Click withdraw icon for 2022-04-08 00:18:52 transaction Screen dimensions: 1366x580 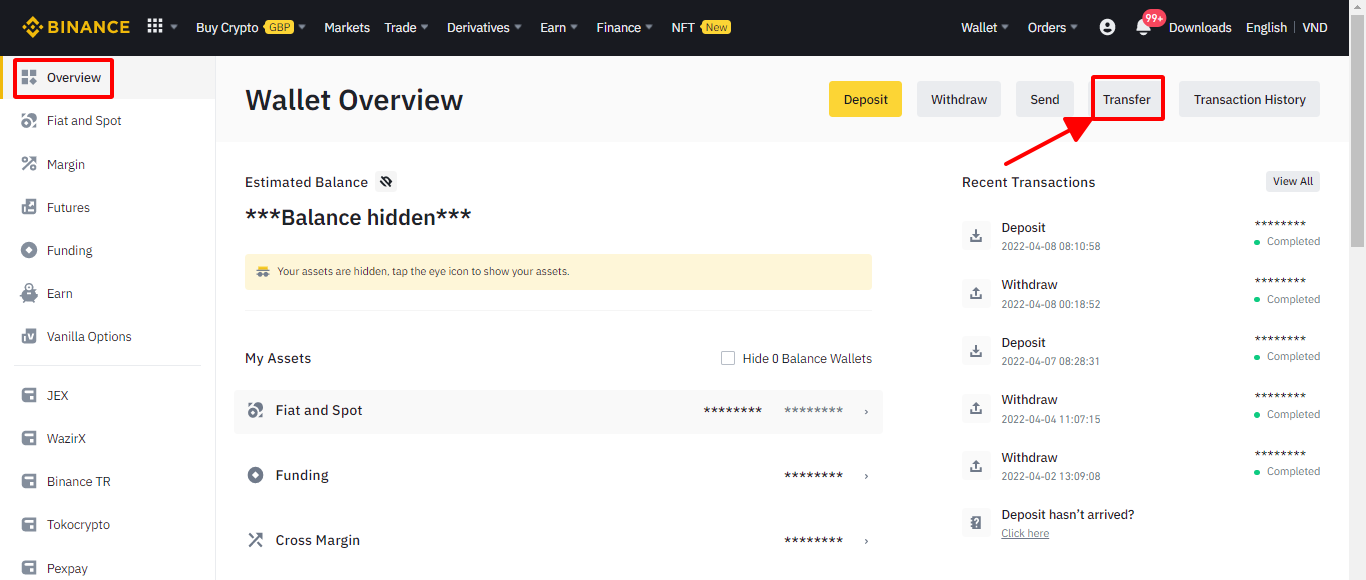tap(975, 293)
